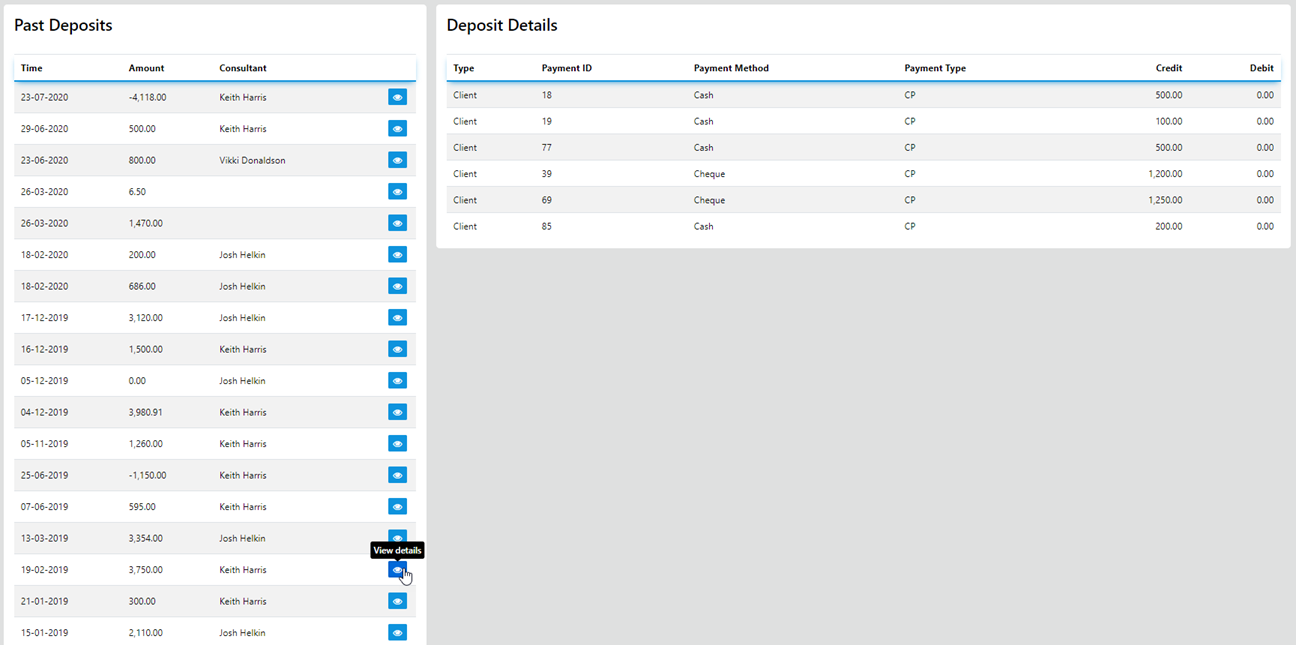Select Josh Helkin on the 05-12-2019 row
The image size is (1296, 645).
[x=242, y=381]
